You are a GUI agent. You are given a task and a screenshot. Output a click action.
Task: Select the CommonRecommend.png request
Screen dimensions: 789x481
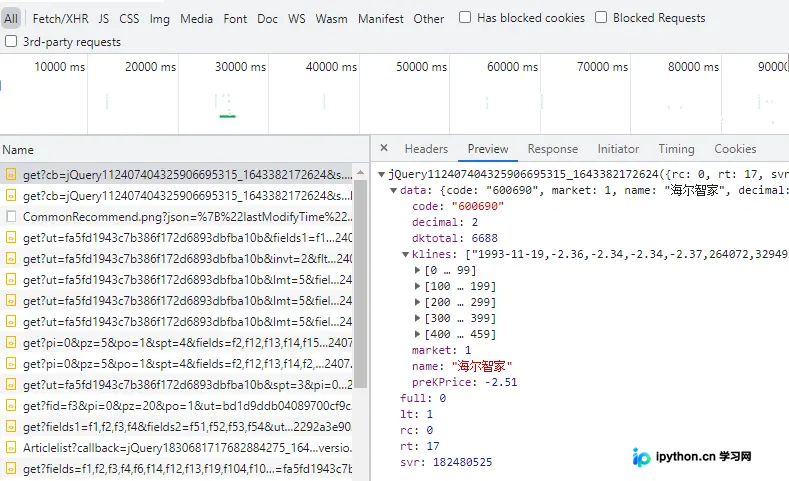tap(177, 217)
